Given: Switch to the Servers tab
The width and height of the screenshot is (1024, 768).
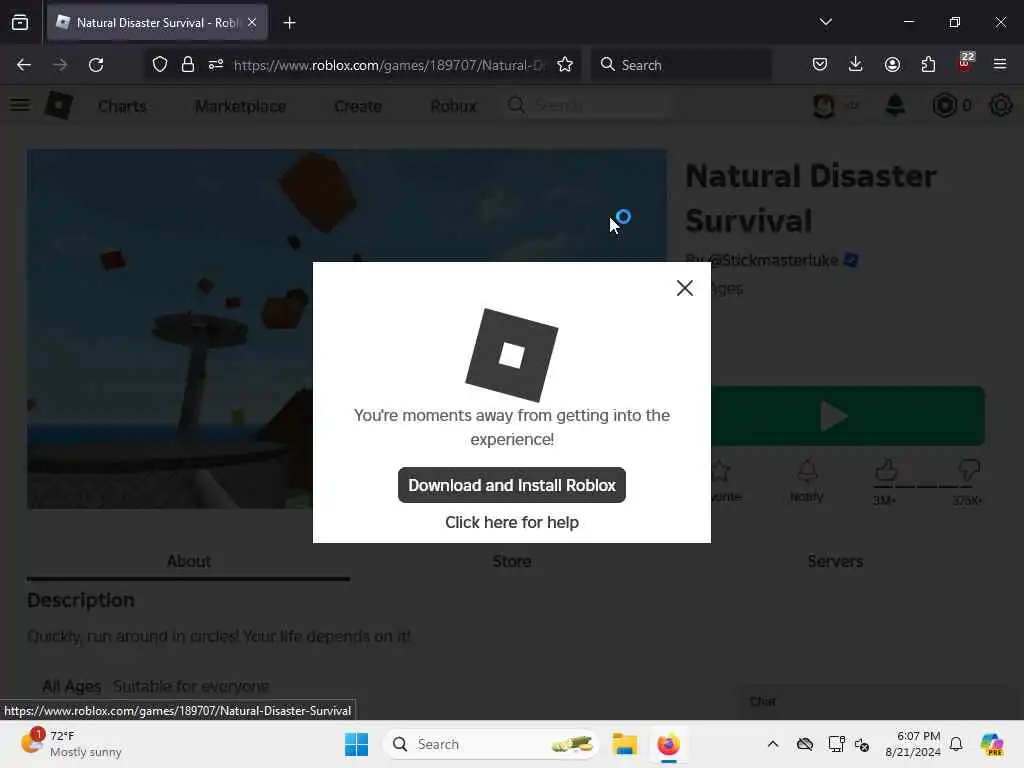Looking at the screenshot, I should pyautogui.click(x=835, y=561).
